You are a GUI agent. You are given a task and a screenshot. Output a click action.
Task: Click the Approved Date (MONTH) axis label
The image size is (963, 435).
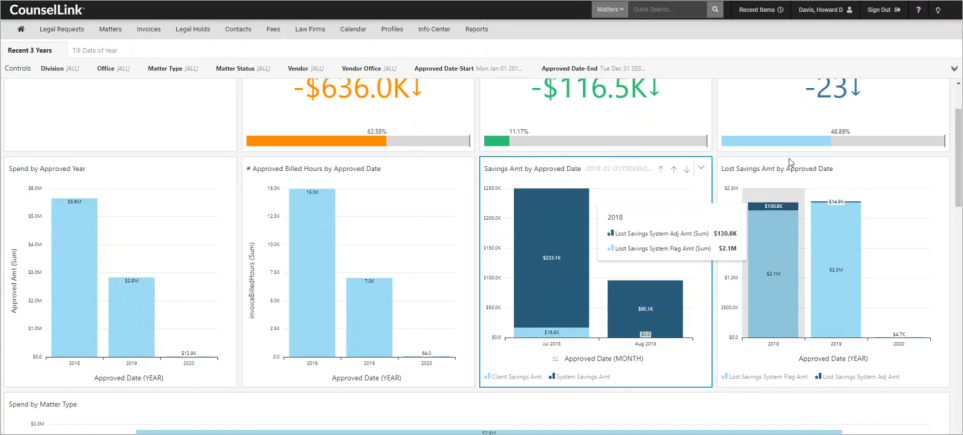(604, 358)
